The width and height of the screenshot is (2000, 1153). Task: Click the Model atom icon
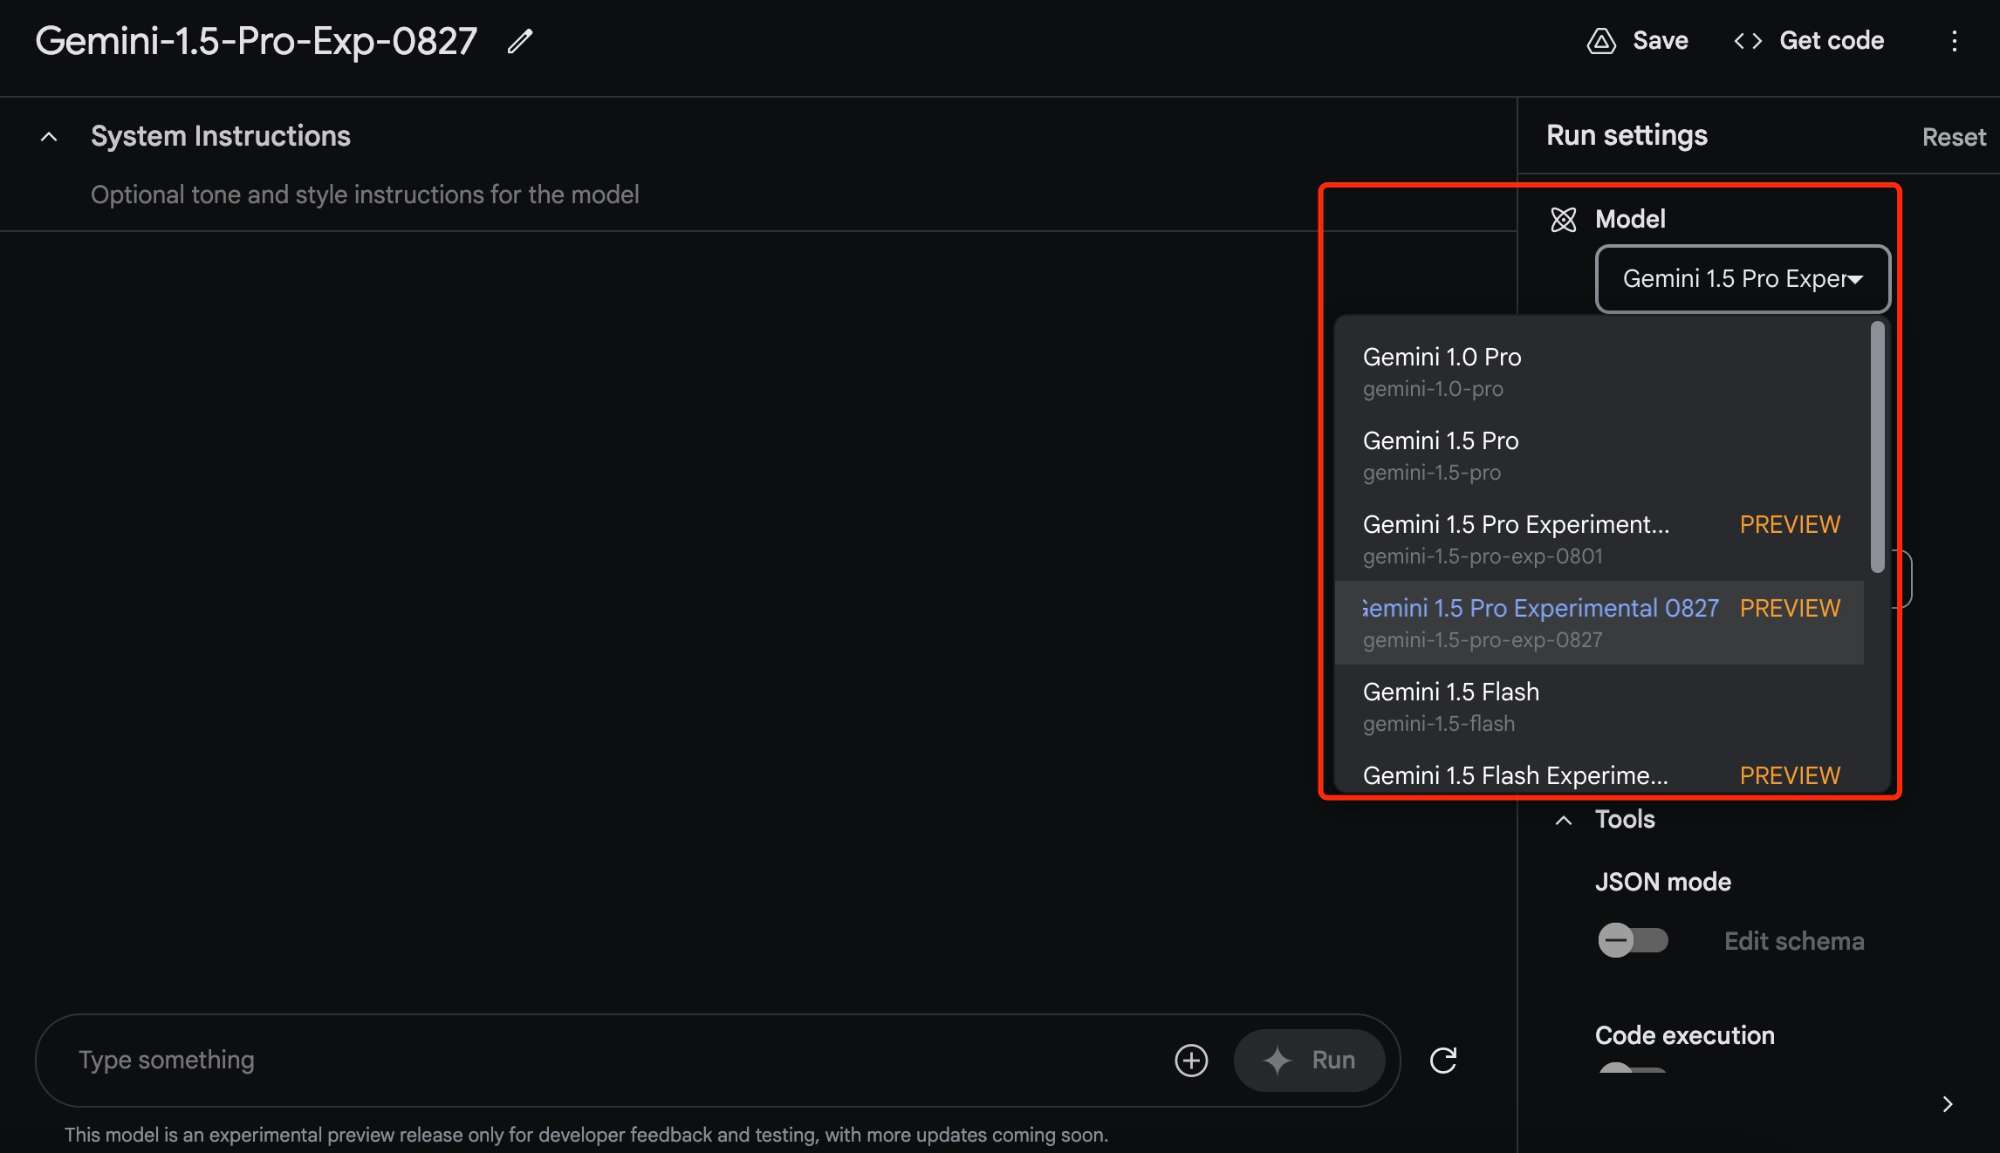click(1563, 219)
